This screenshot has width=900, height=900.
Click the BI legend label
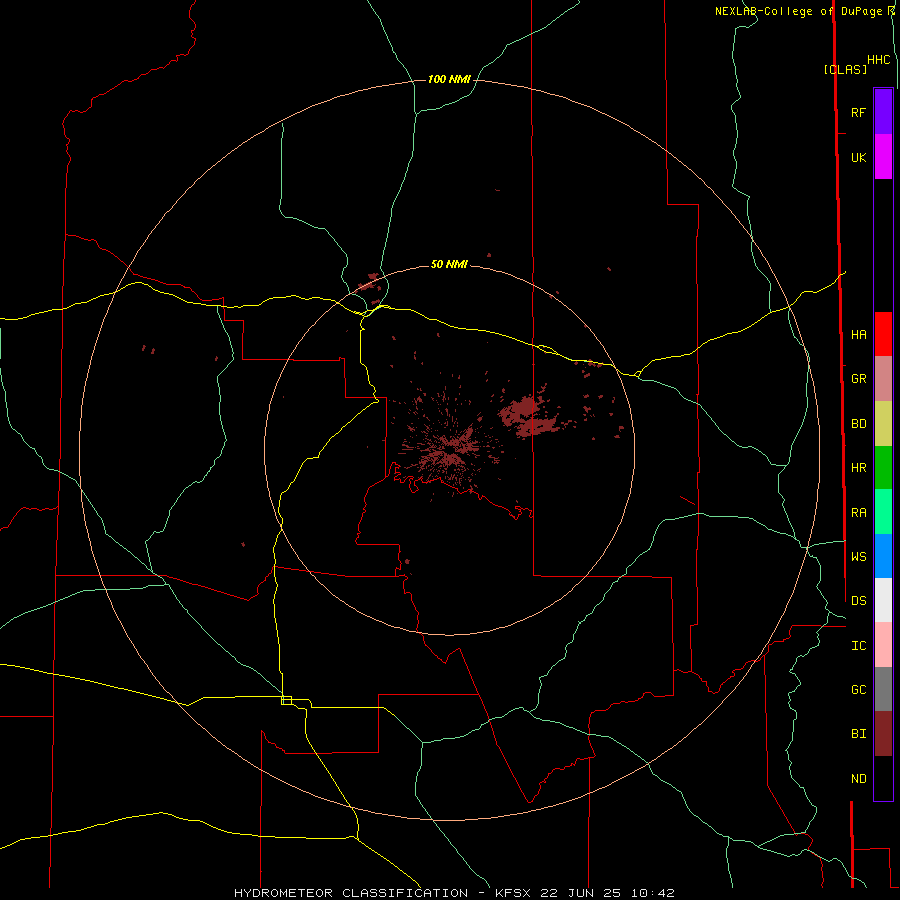858,734
